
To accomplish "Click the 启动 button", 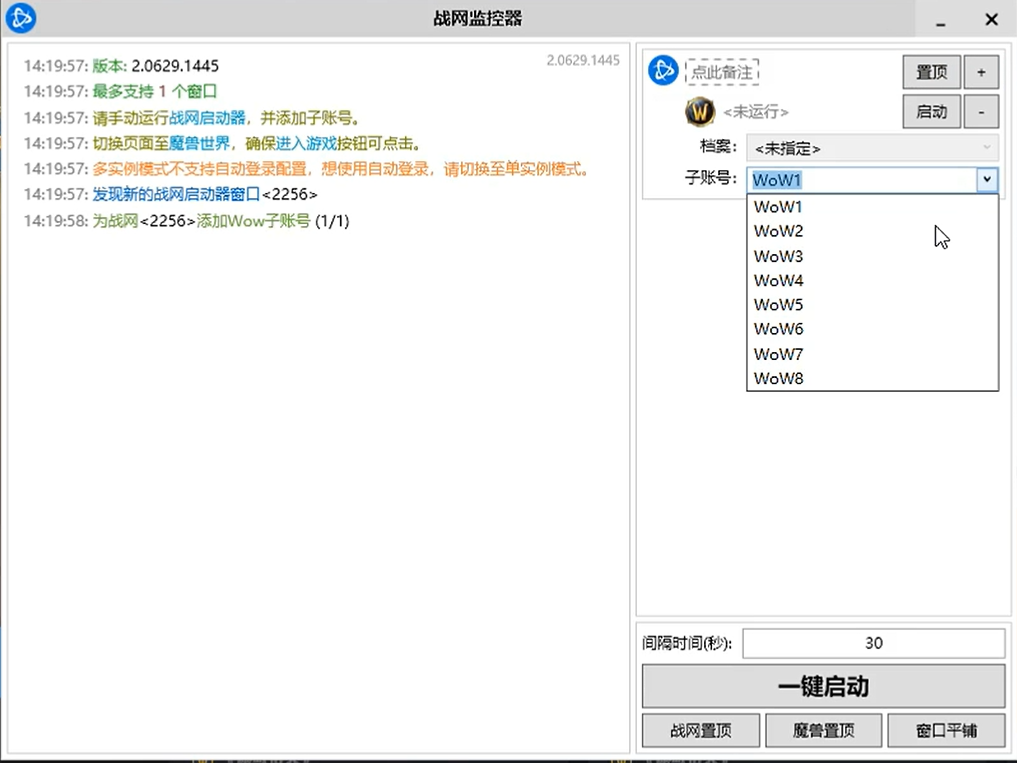I will (x=931, y=112).
